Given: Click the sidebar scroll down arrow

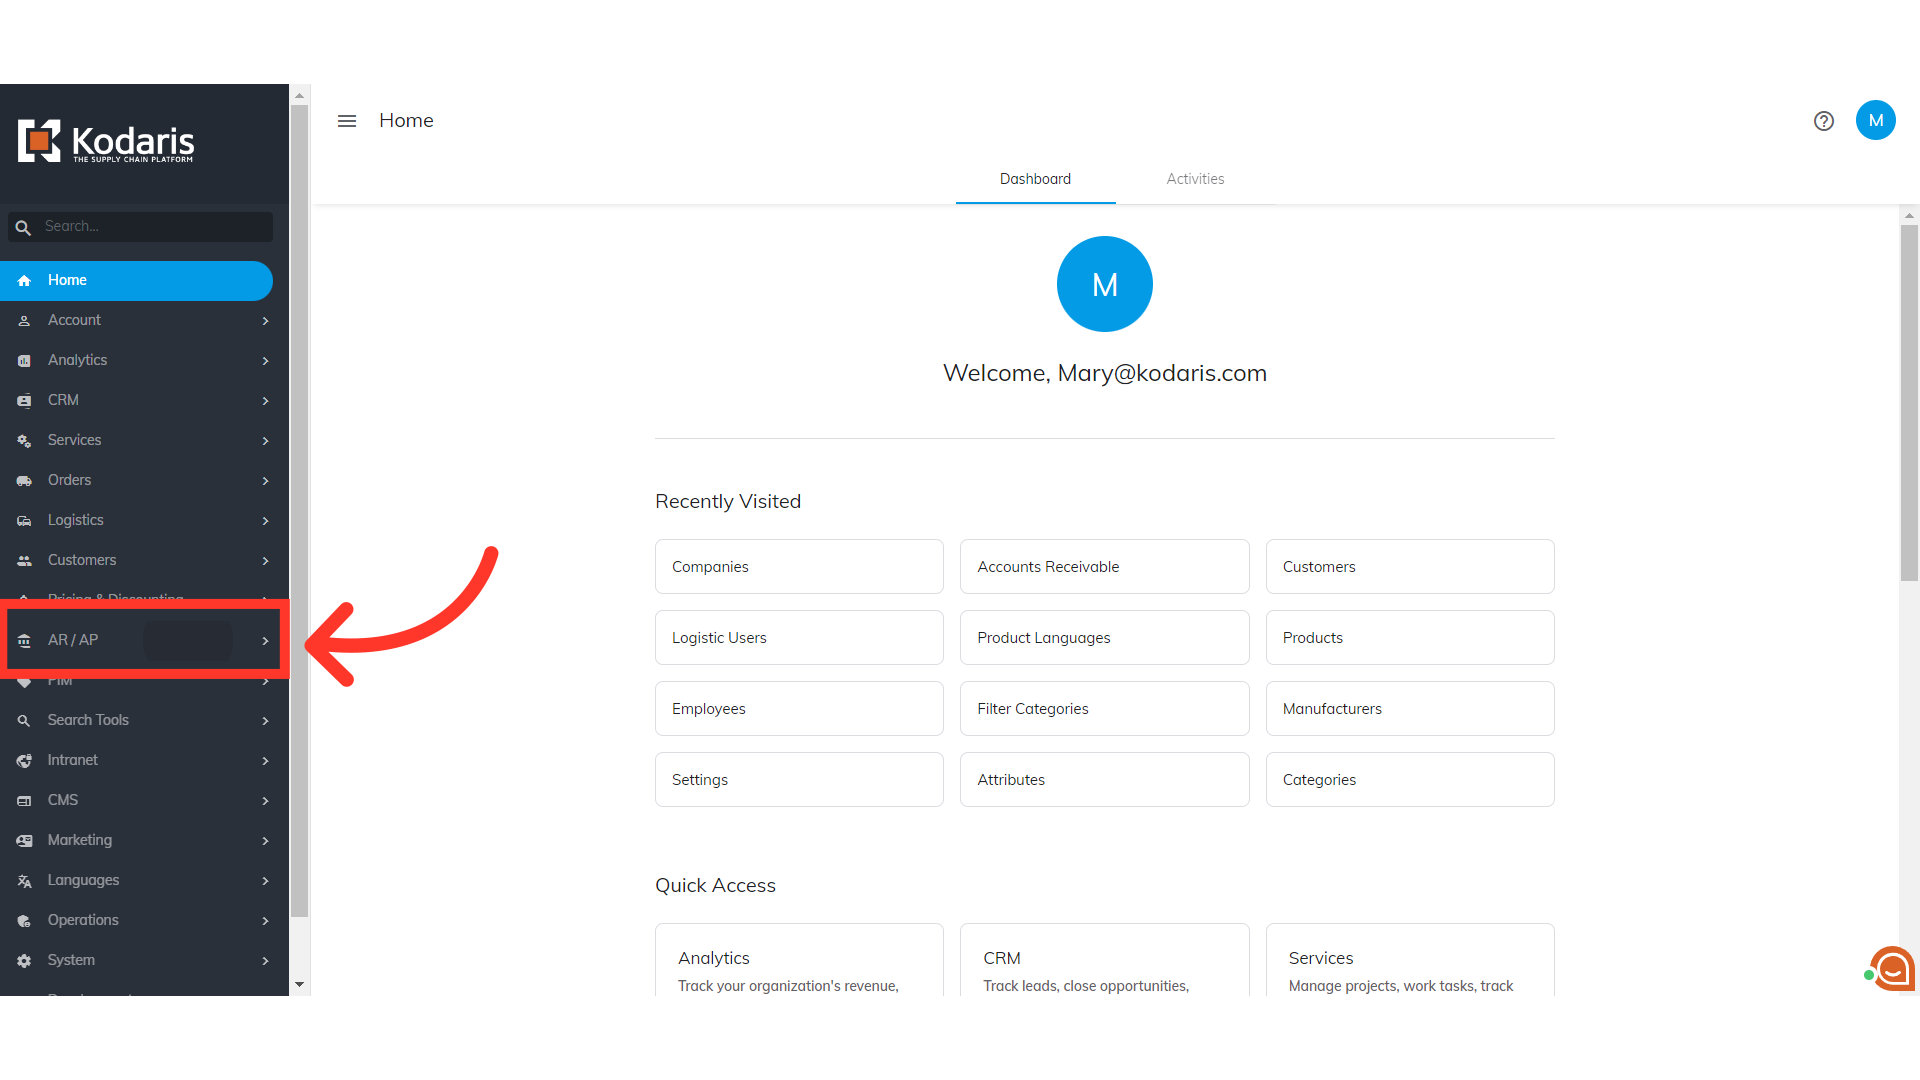Looking at the screenshot, I should pyautogui.click(x=299, y=985).
